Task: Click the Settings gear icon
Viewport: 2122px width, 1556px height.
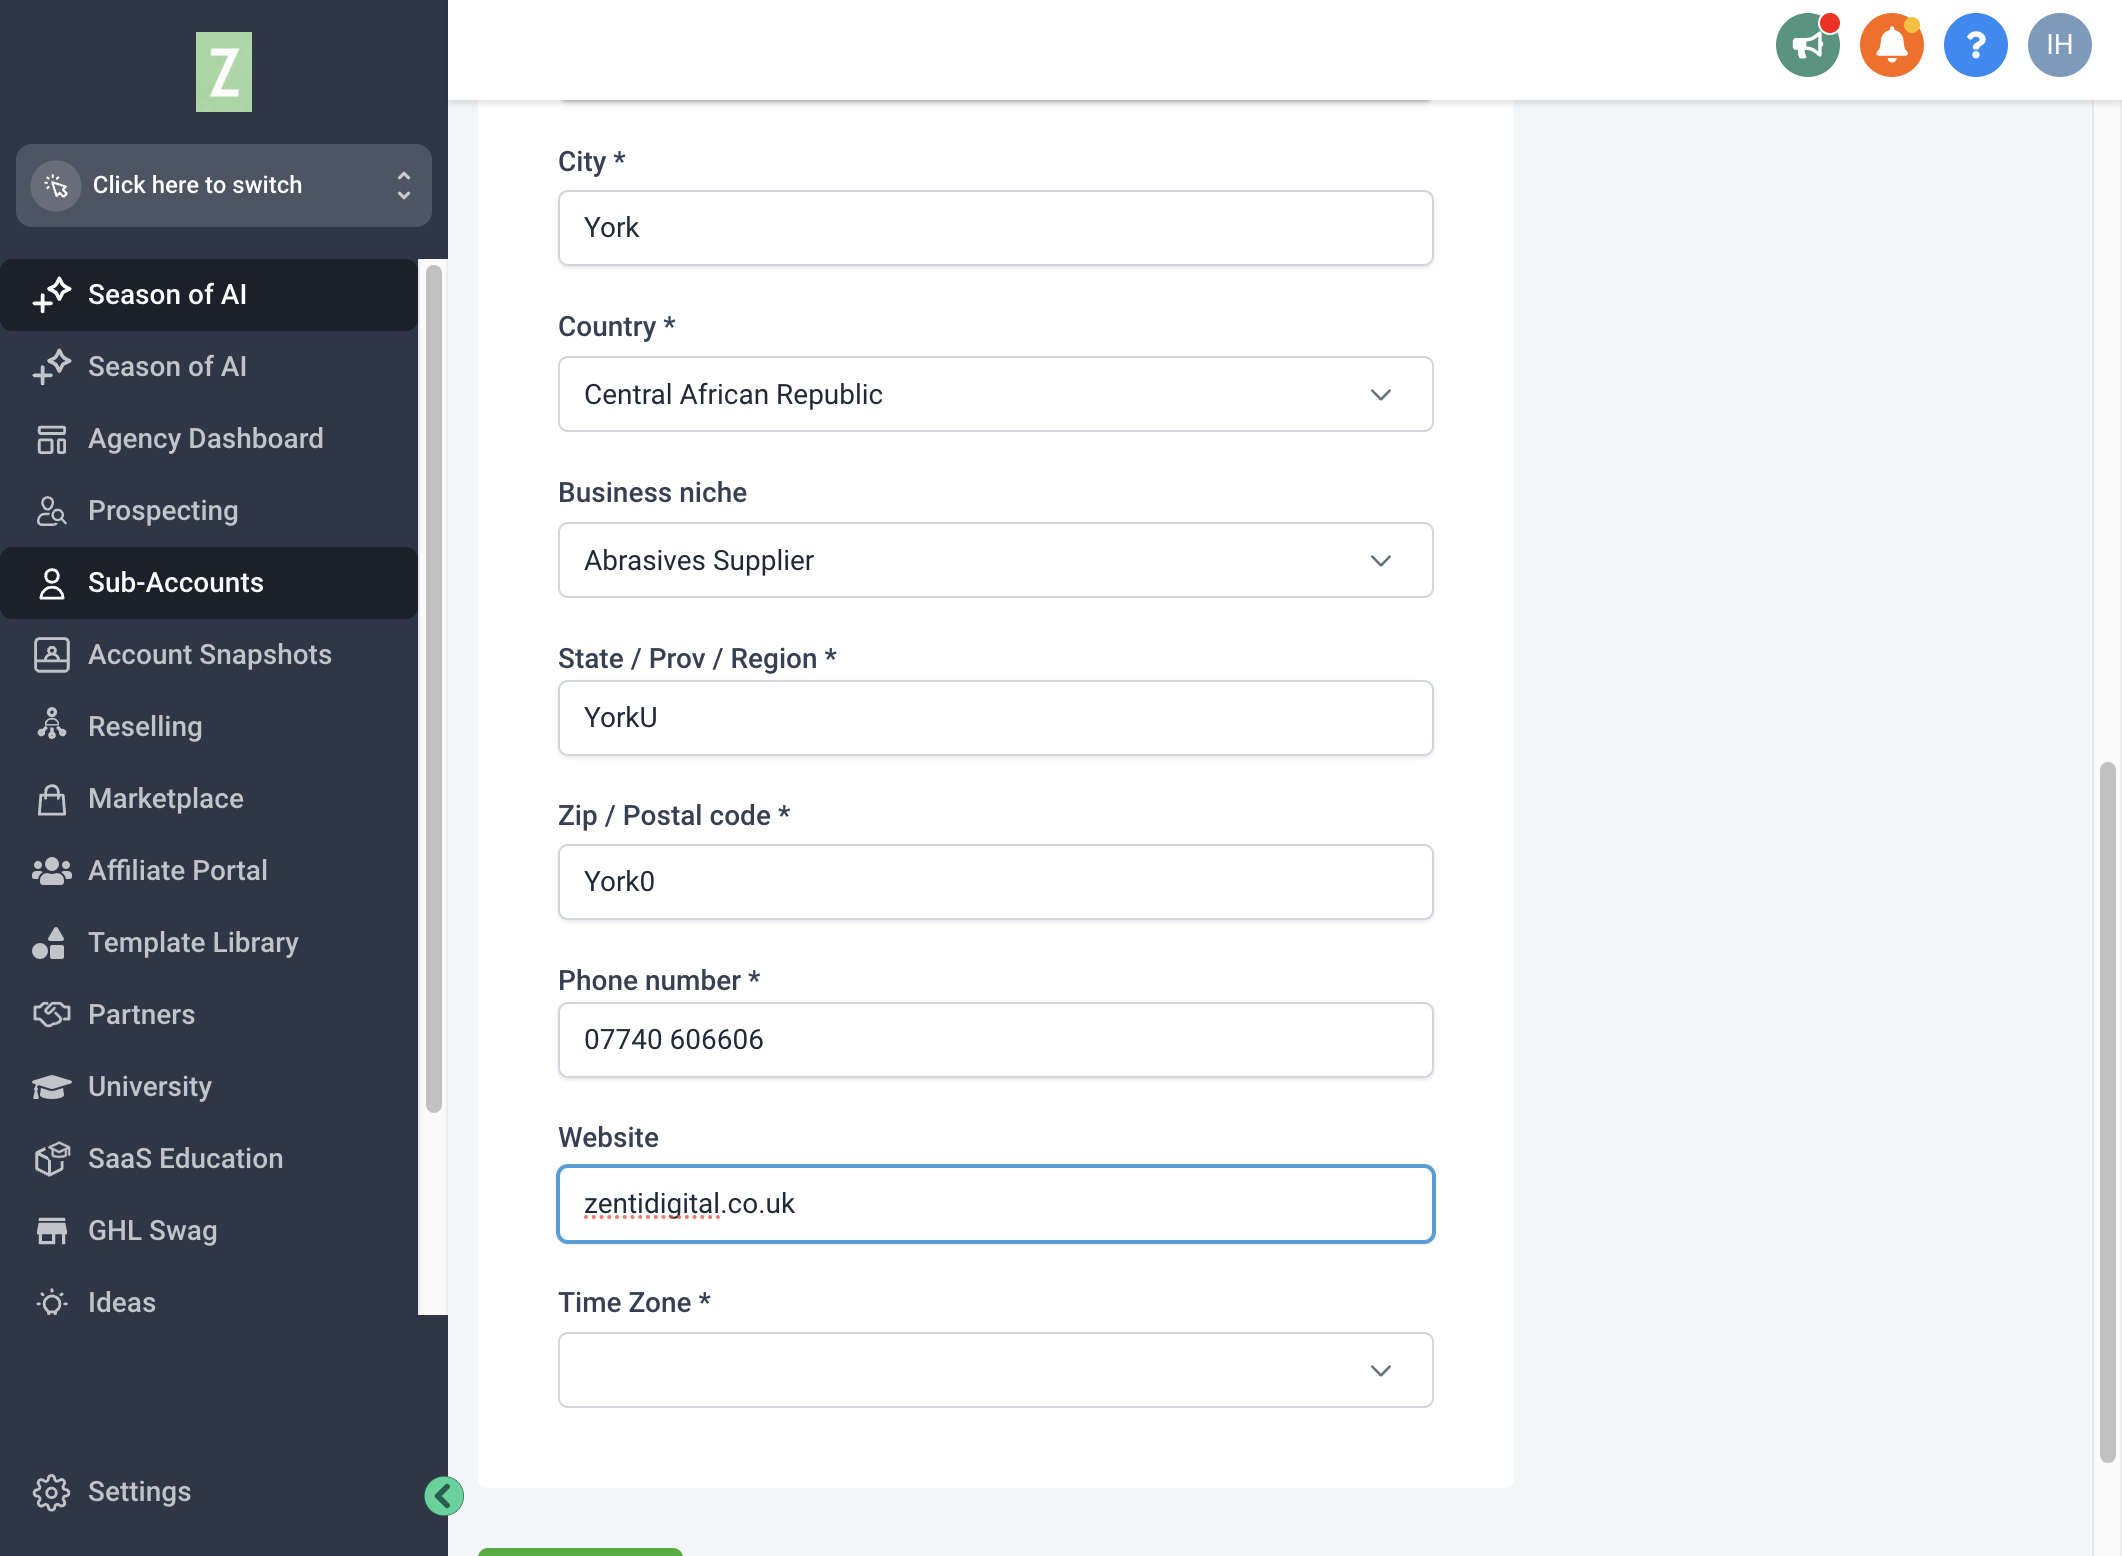Action: (51, 1492)
